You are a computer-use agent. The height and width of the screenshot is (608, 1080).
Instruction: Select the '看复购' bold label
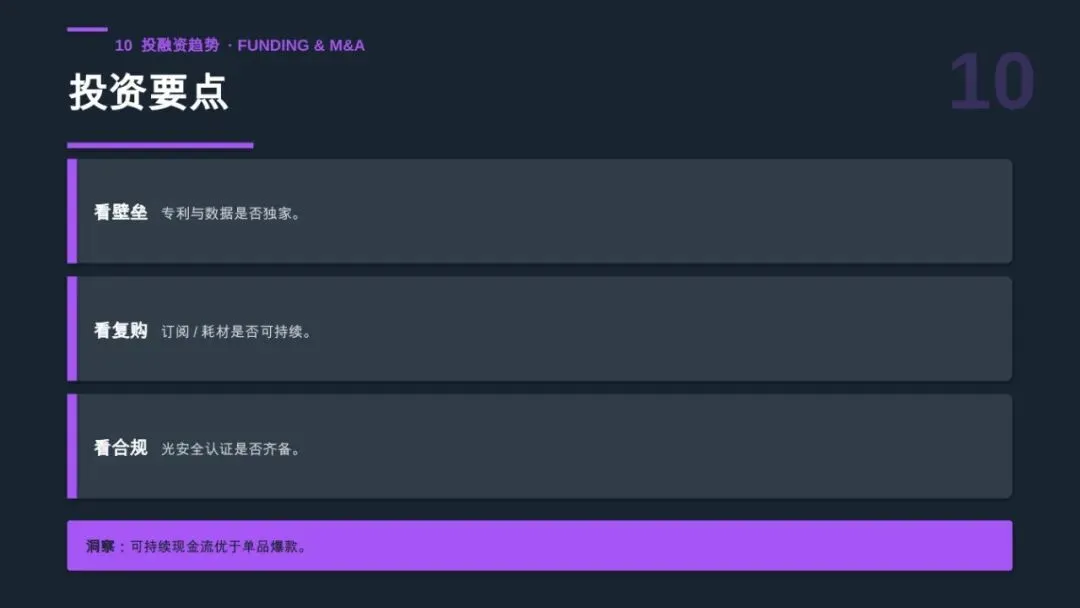(121, 331)
